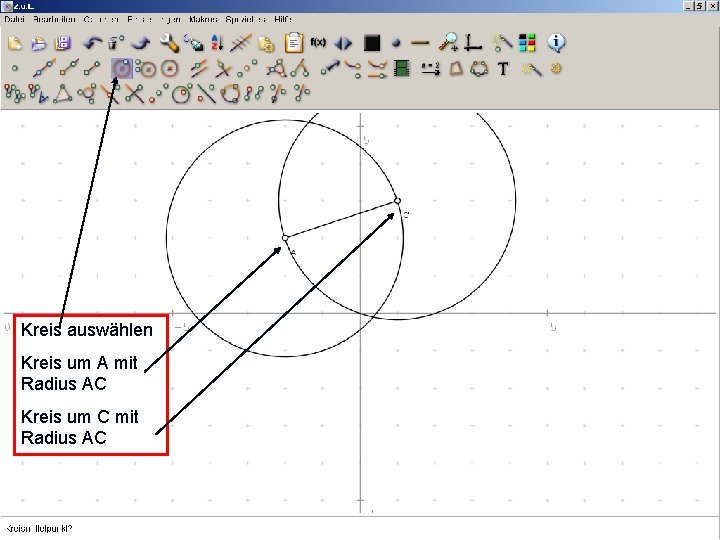Select the fixed radius circle tool
Viewport: 720px width, 540px height.
[x=169, y=69]
